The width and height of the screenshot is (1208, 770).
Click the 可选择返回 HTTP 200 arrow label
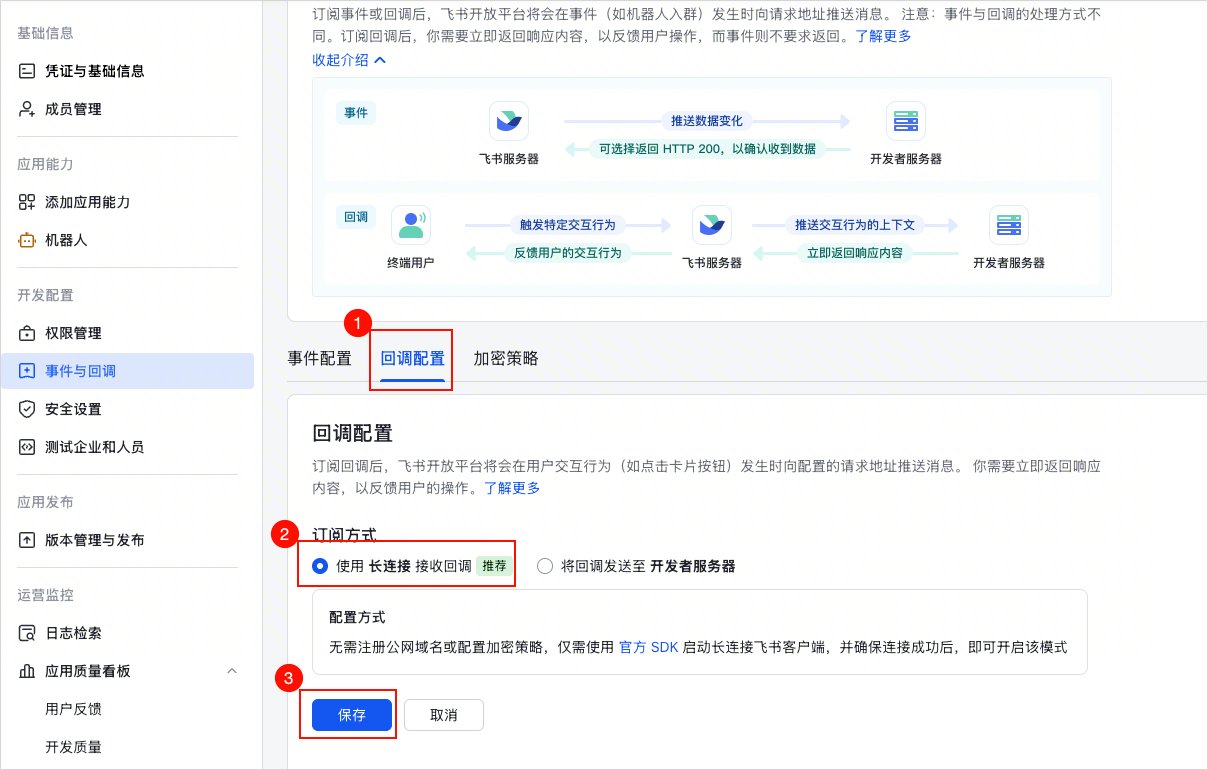(x=708, y=149)
